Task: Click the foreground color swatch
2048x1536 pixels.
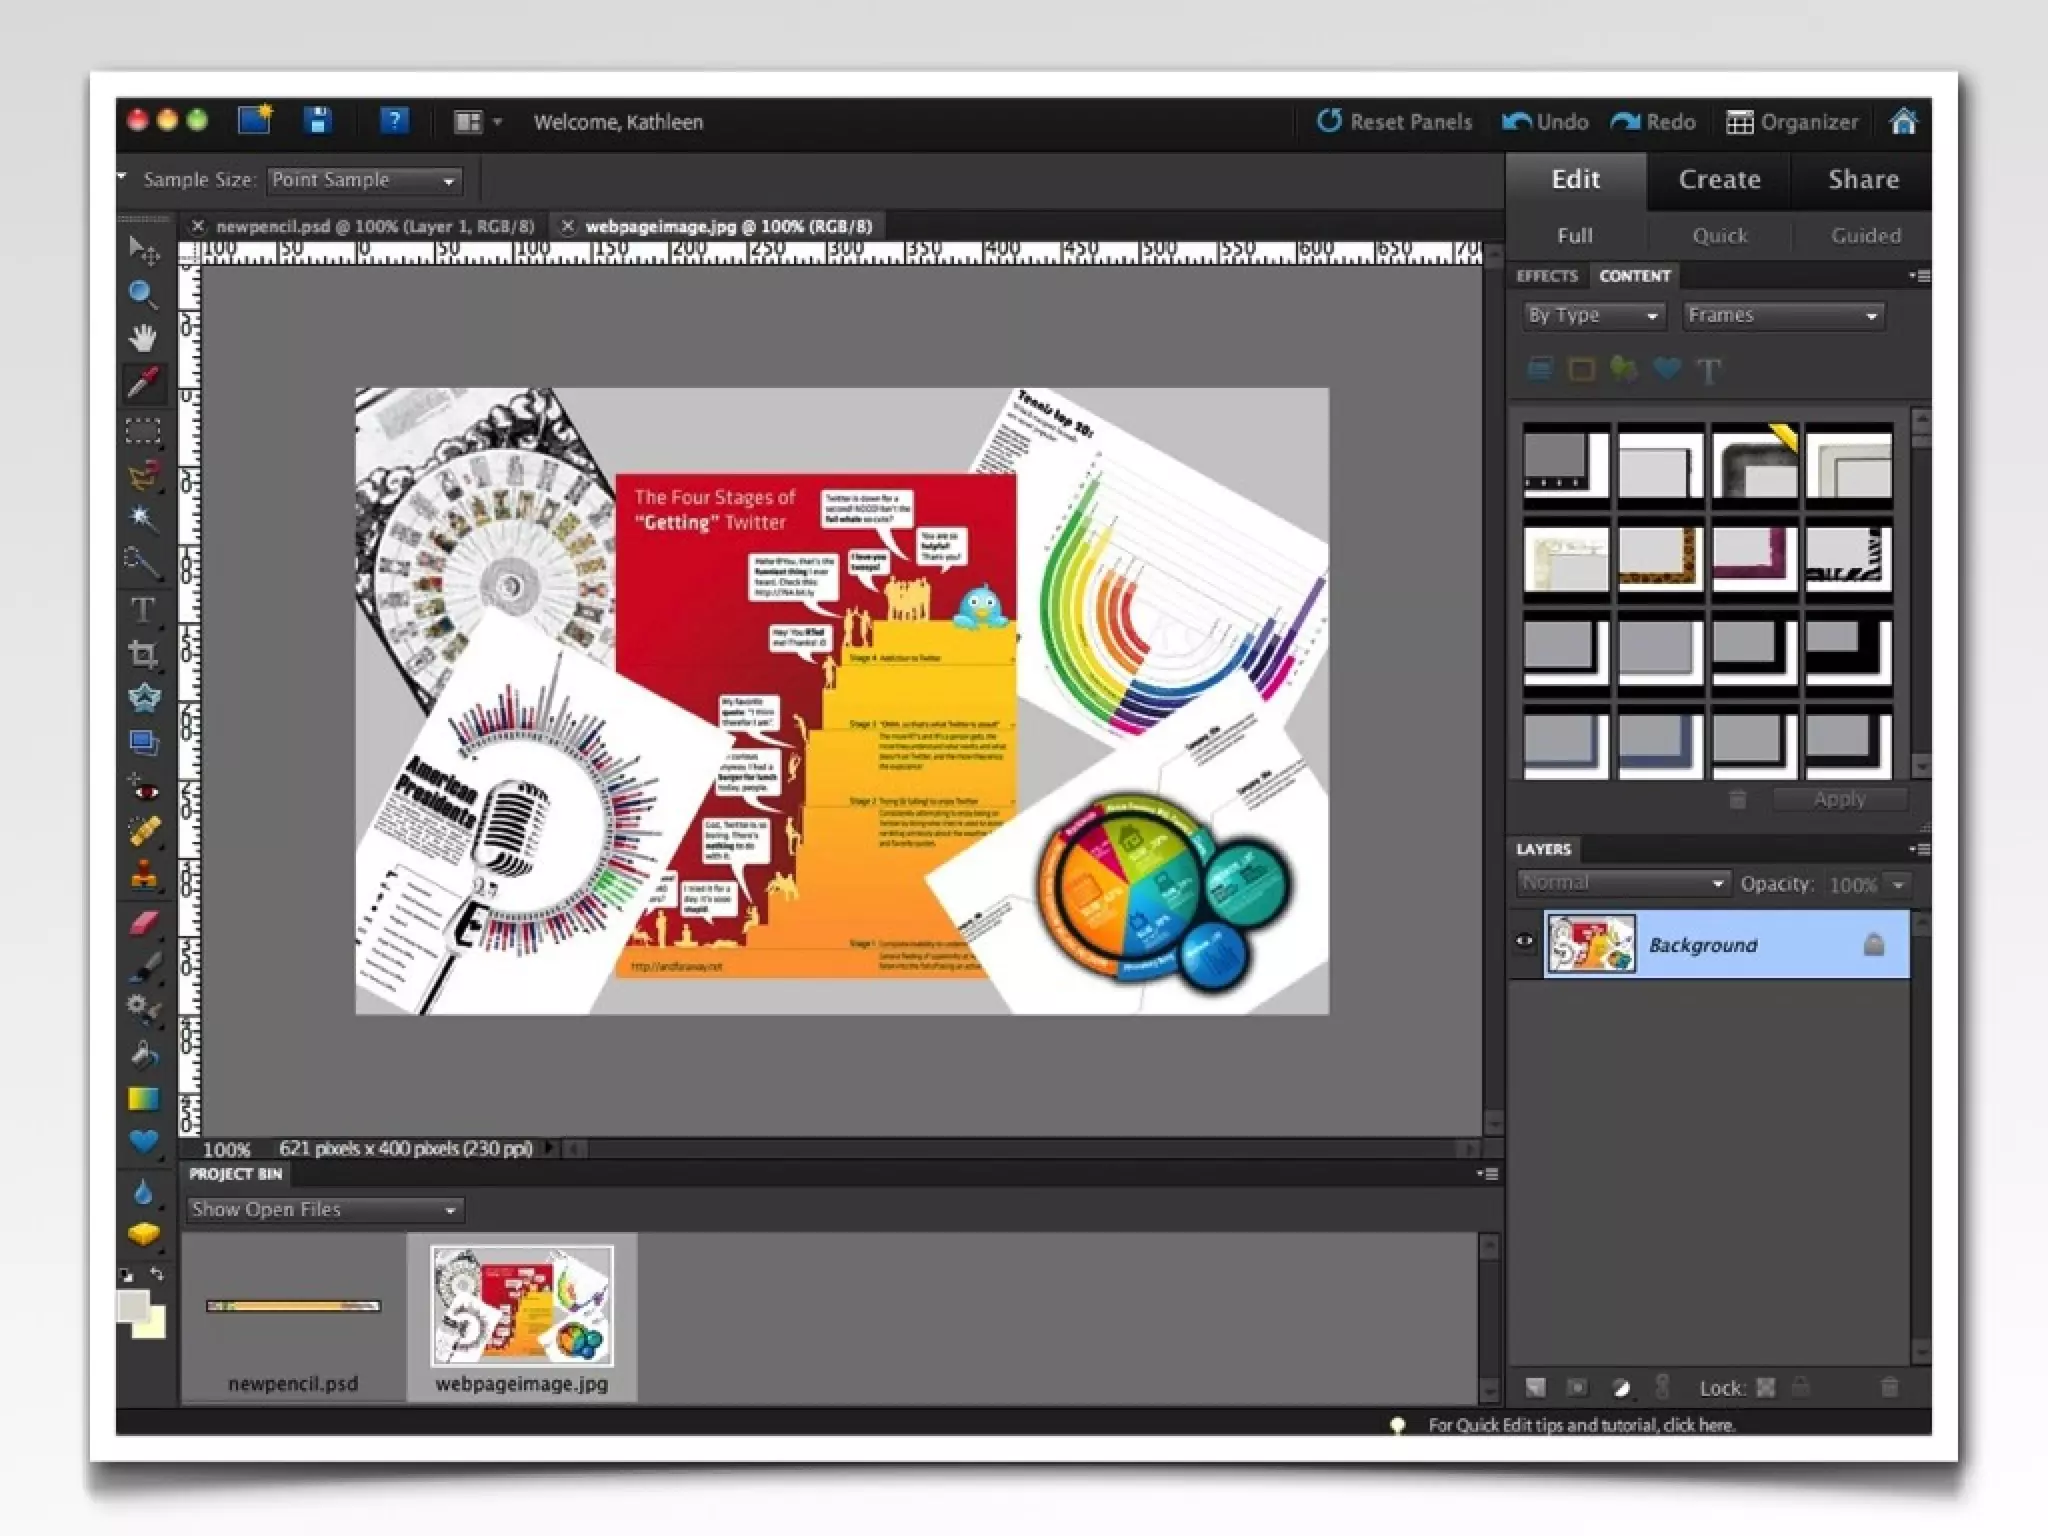Action: point(132,1305)
